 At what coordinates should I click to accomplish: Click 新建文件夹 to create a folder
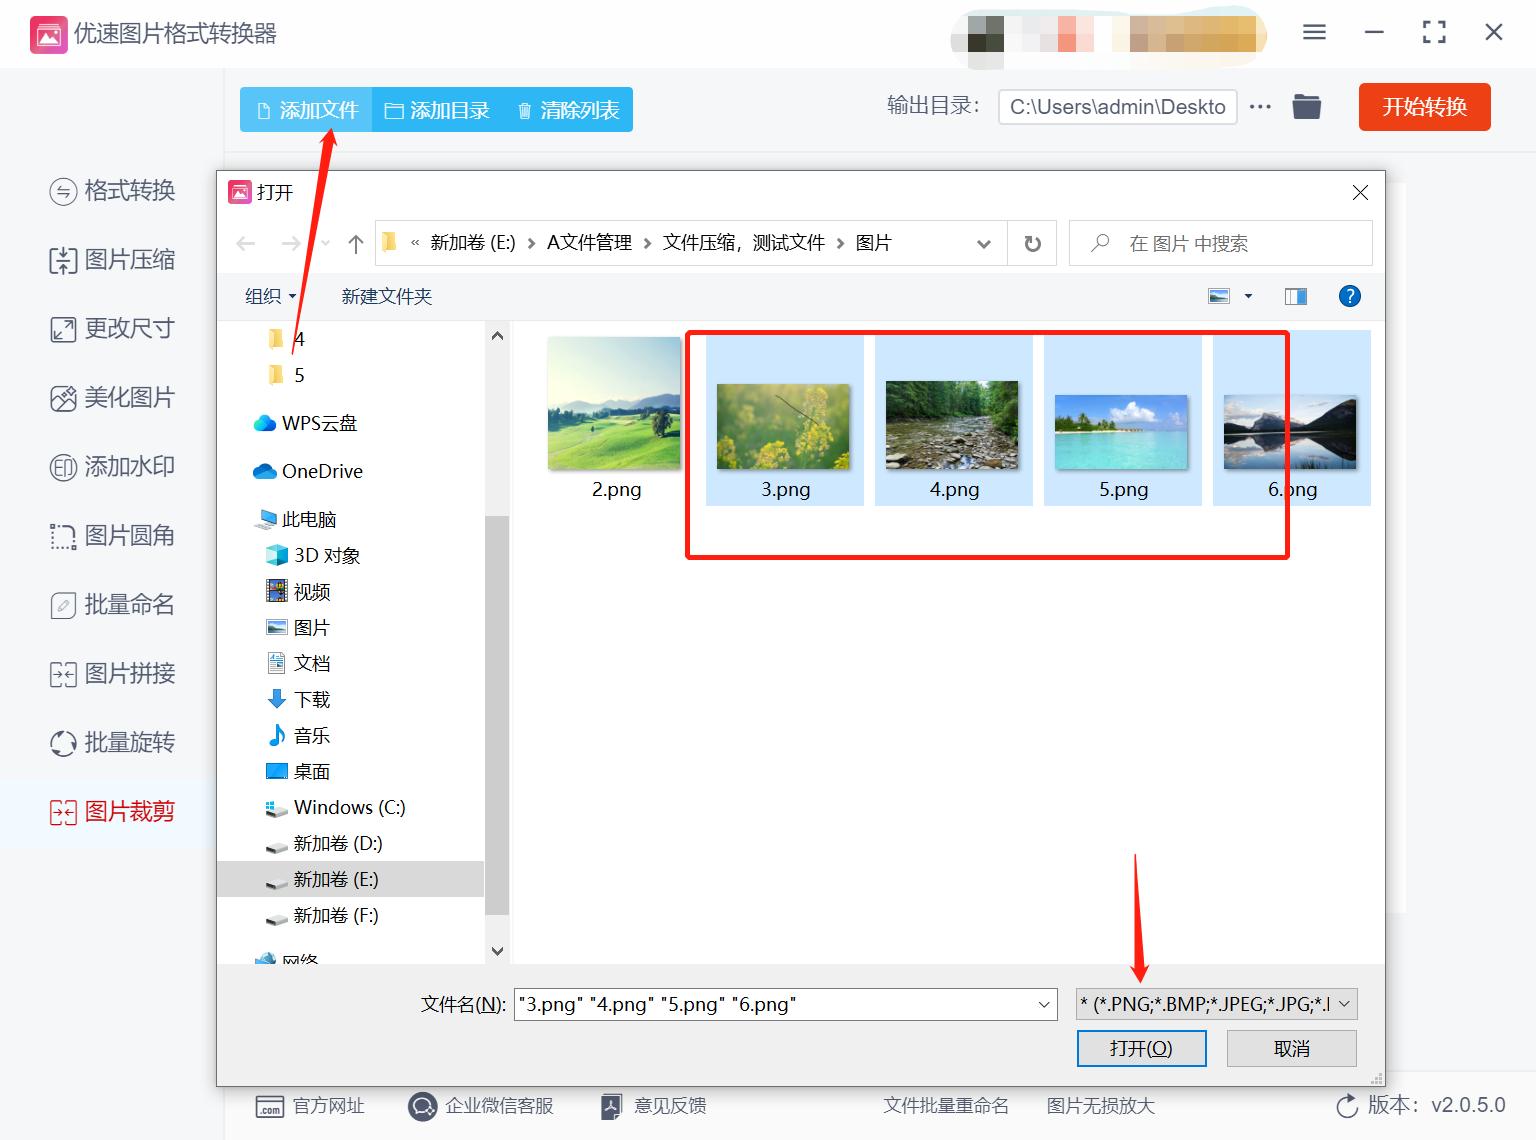click(x=386, y=296)
